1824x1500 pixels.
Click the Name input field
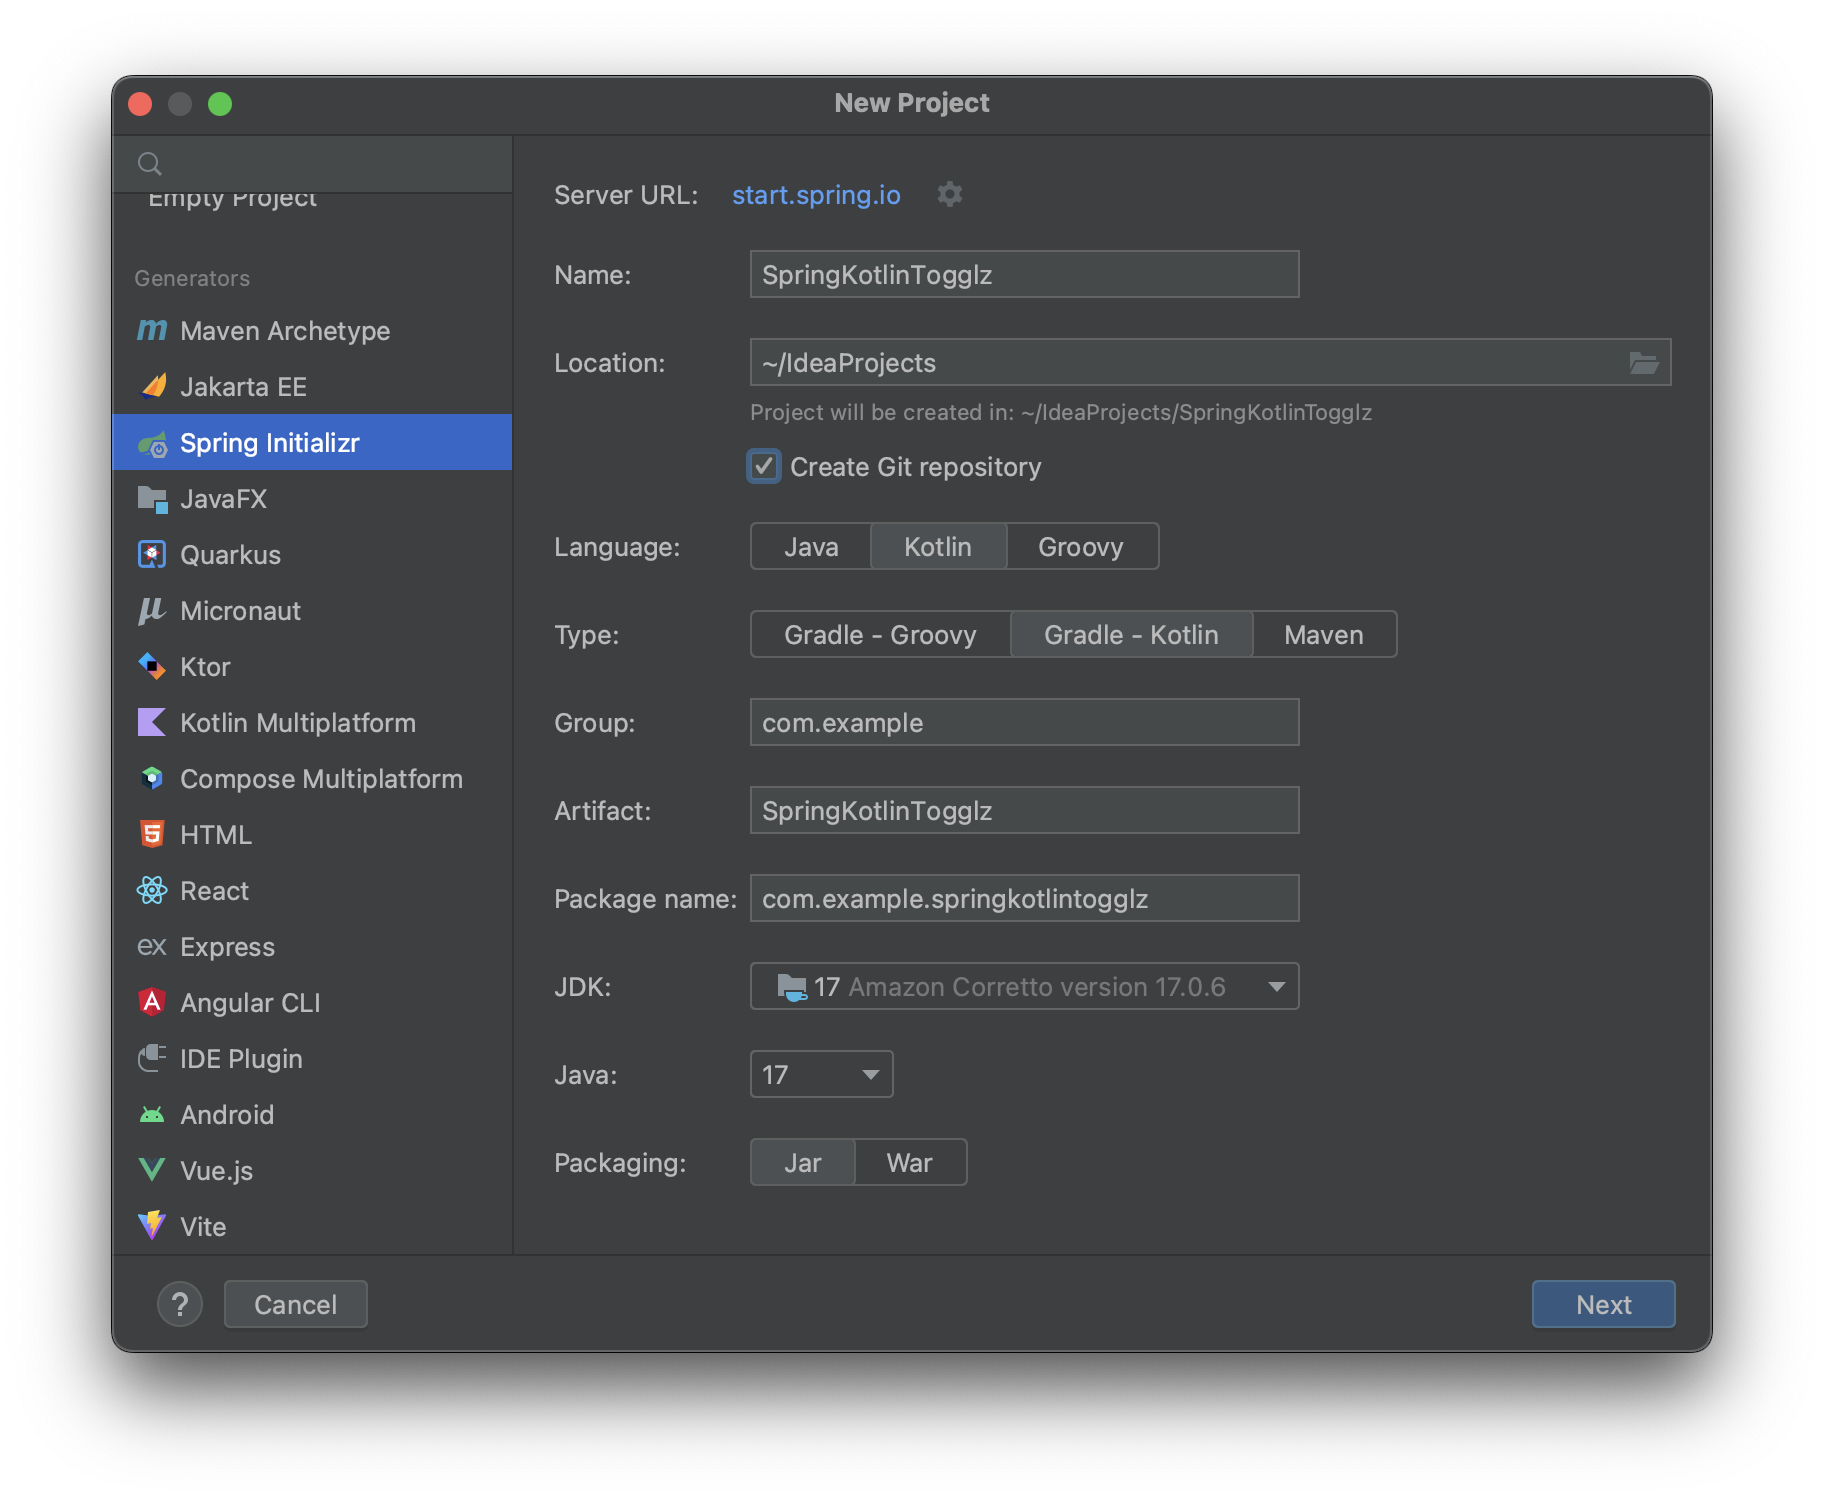tap(1025, 275)
